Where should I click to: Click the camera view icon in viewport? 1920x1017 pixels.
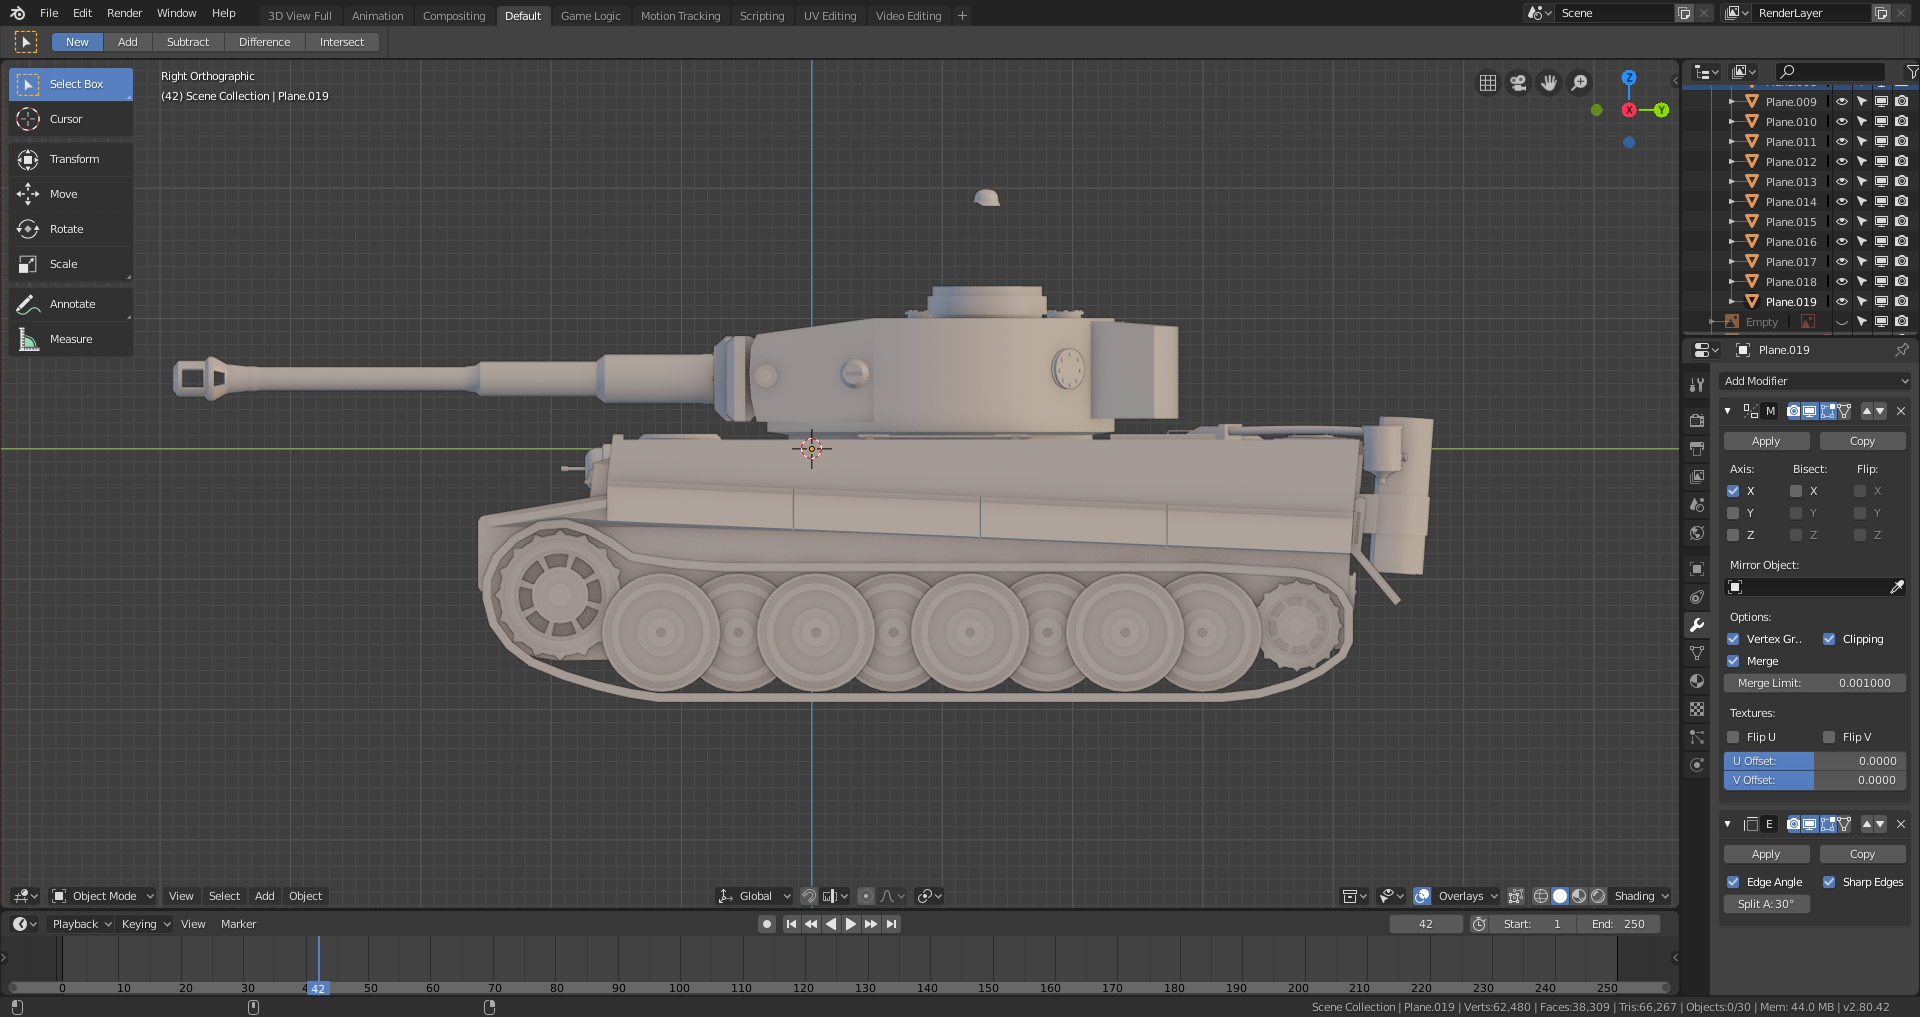click(x=1518, y=83)
